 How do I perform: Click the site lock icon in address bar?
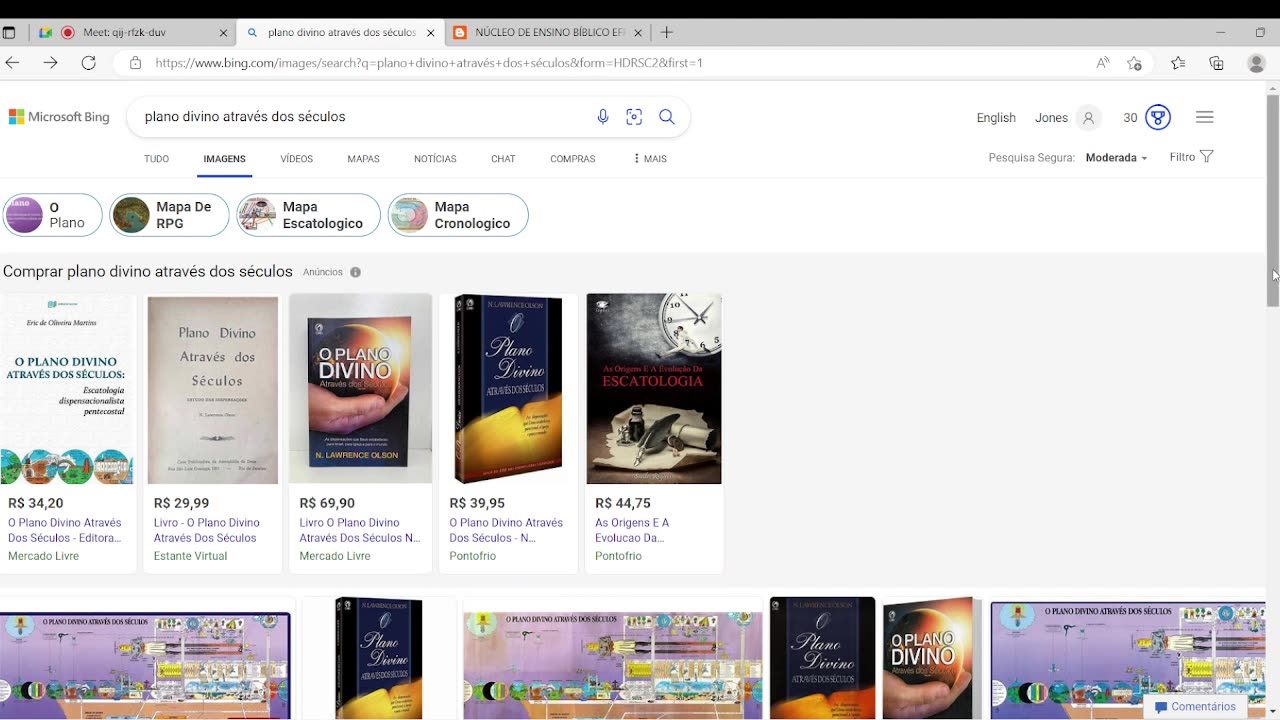[x=135, y=63]
